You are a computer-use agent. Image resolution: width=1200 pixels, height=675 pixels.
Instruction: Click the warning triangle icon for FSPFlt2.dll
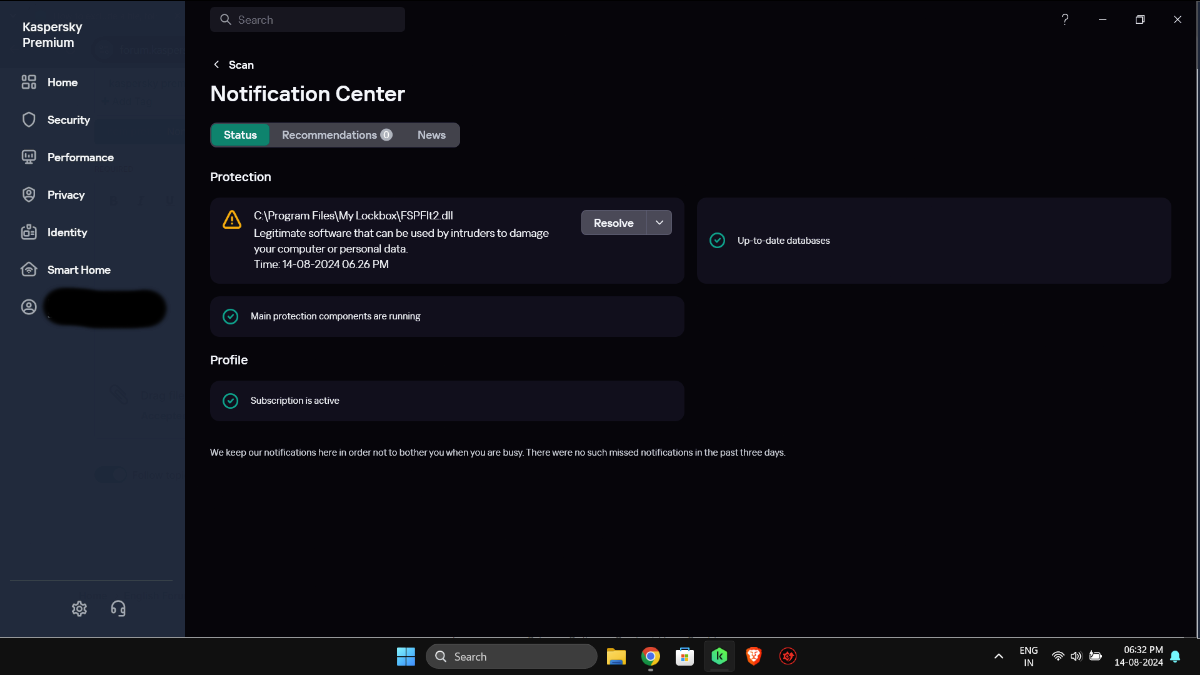(x=232, y=220)
